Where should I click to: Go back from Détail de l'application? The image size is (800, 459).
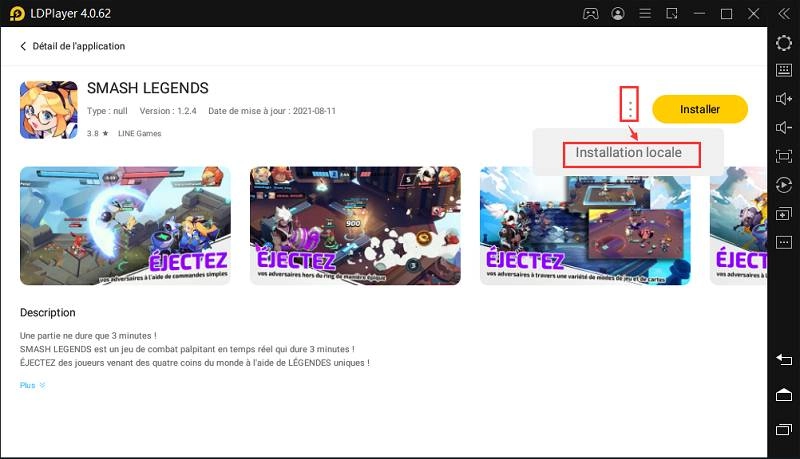pyautogui.click(x=24, y=46)
